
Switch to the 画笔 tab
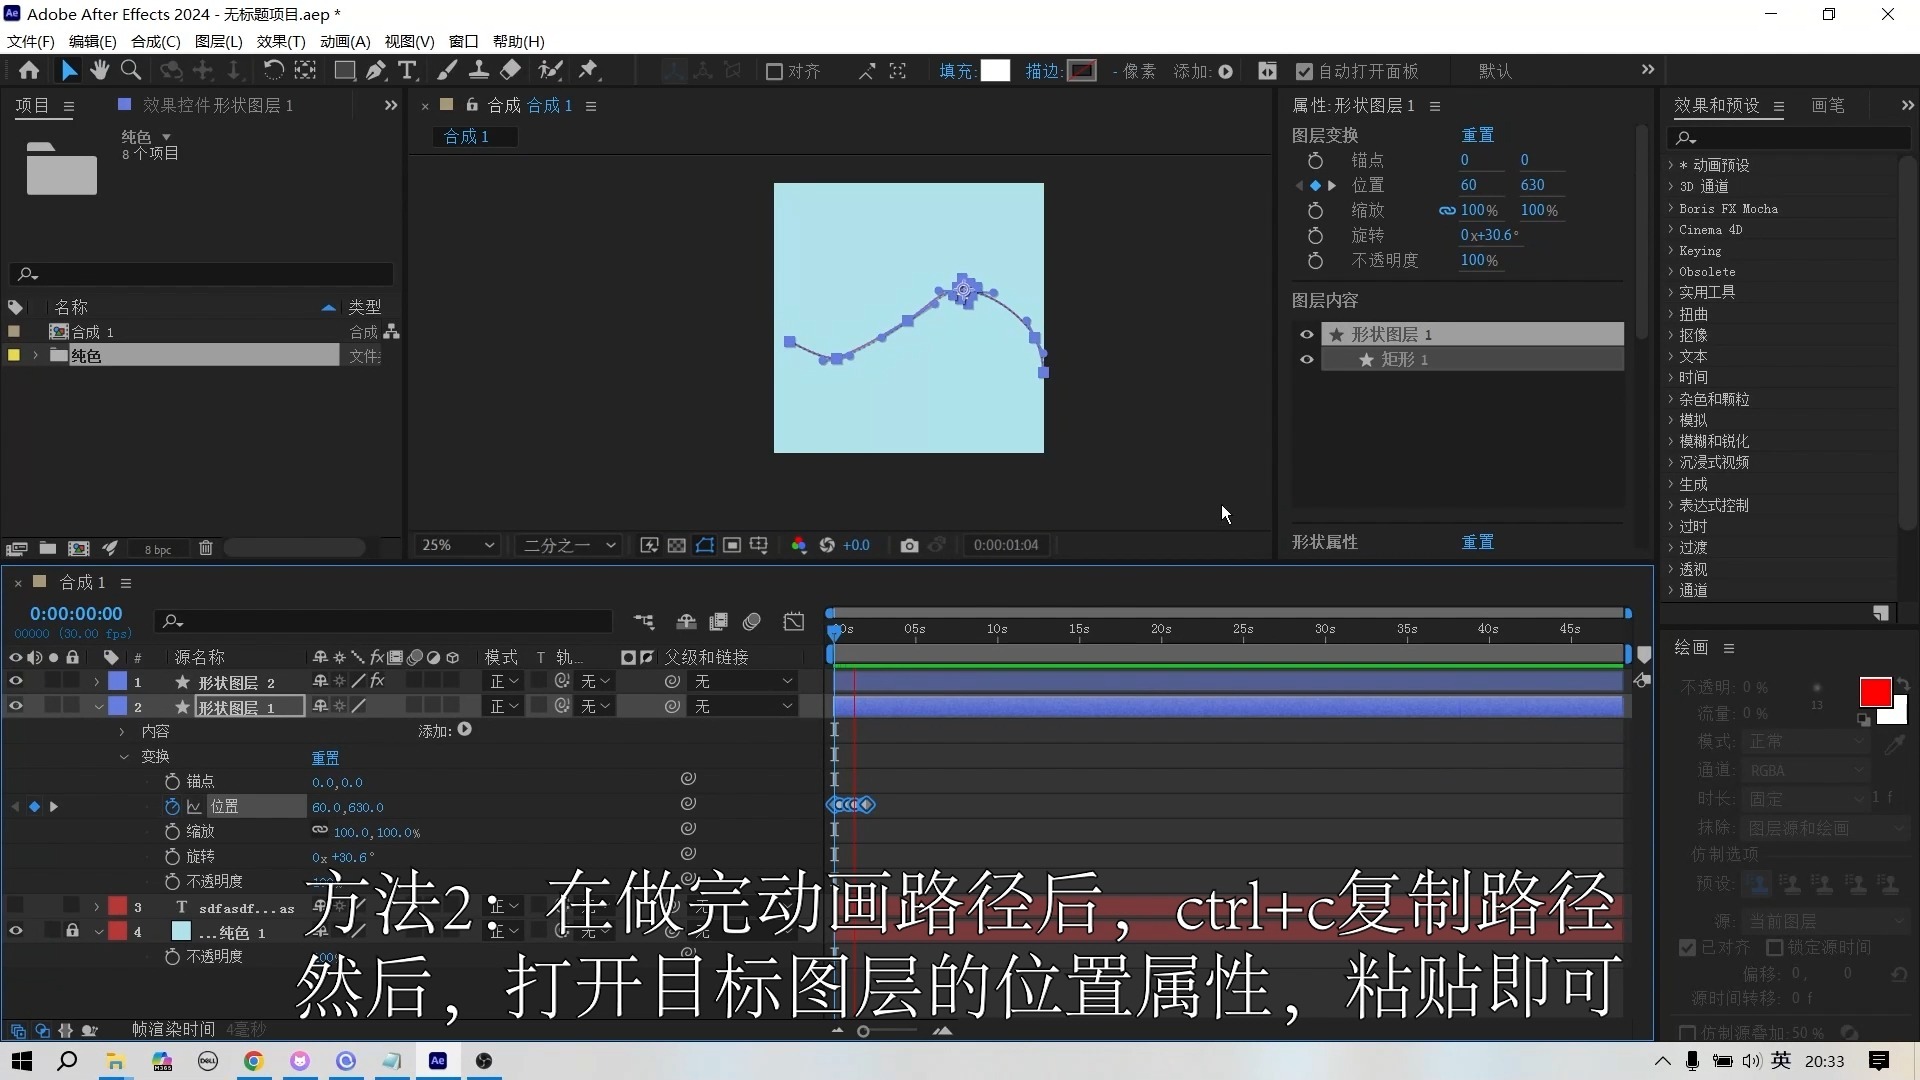(x=1828, y=105)
